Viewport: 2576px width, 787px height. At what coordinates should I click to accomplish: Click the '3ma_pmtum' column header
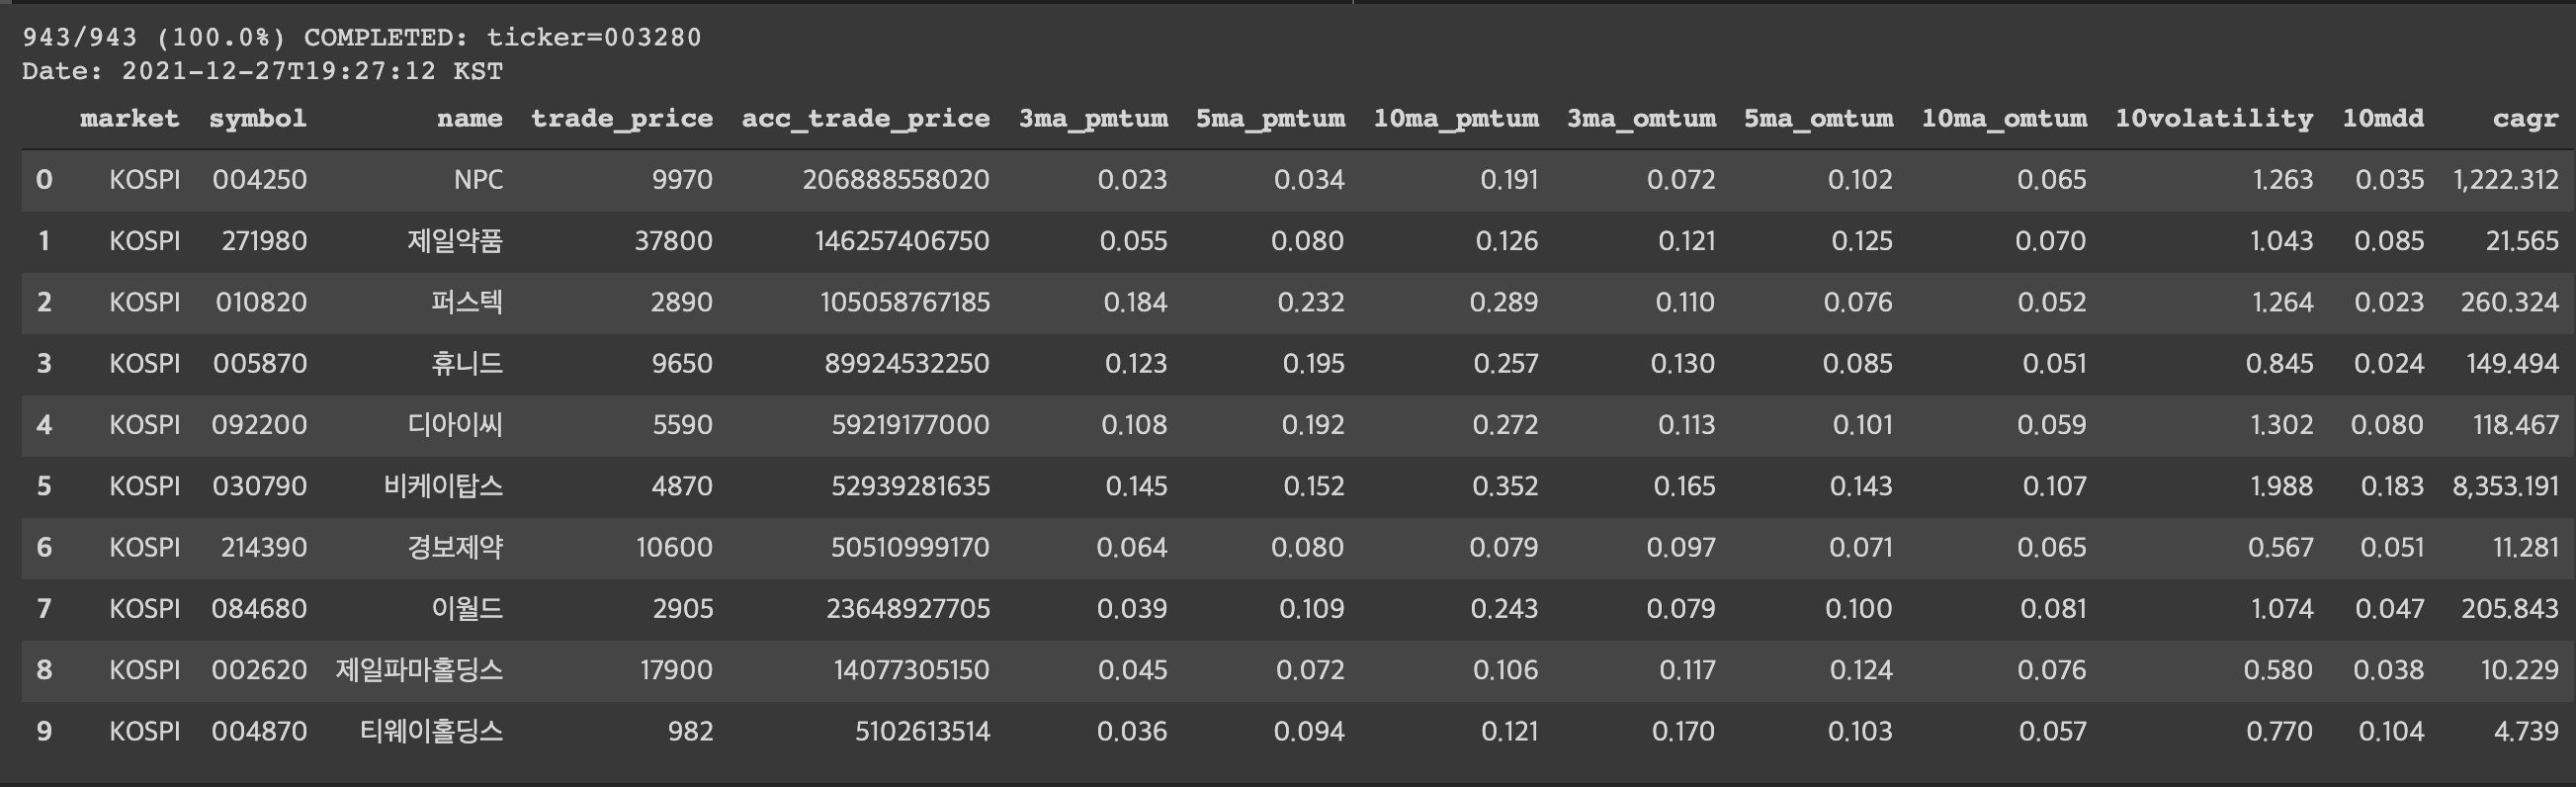point(1094,119)
